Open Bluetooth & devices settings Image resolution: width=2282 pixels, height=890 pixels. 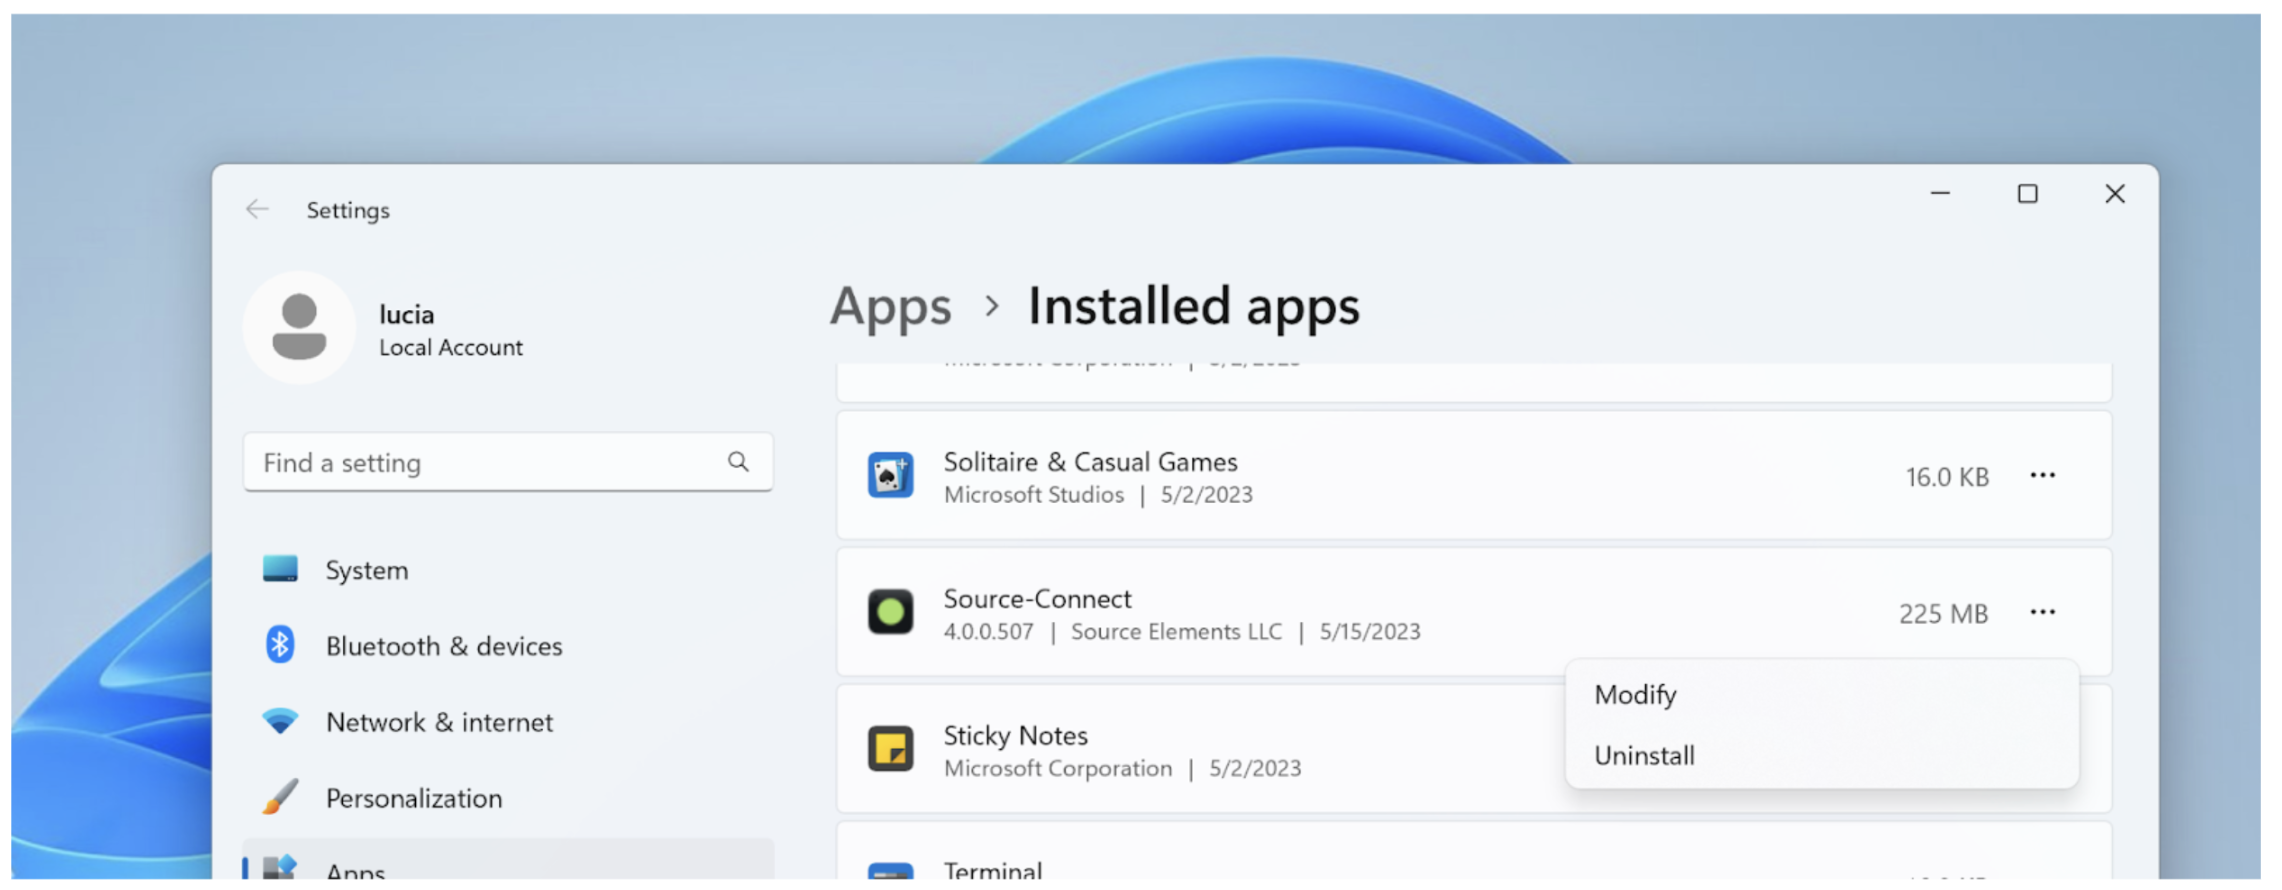click(x=444, y=646)
